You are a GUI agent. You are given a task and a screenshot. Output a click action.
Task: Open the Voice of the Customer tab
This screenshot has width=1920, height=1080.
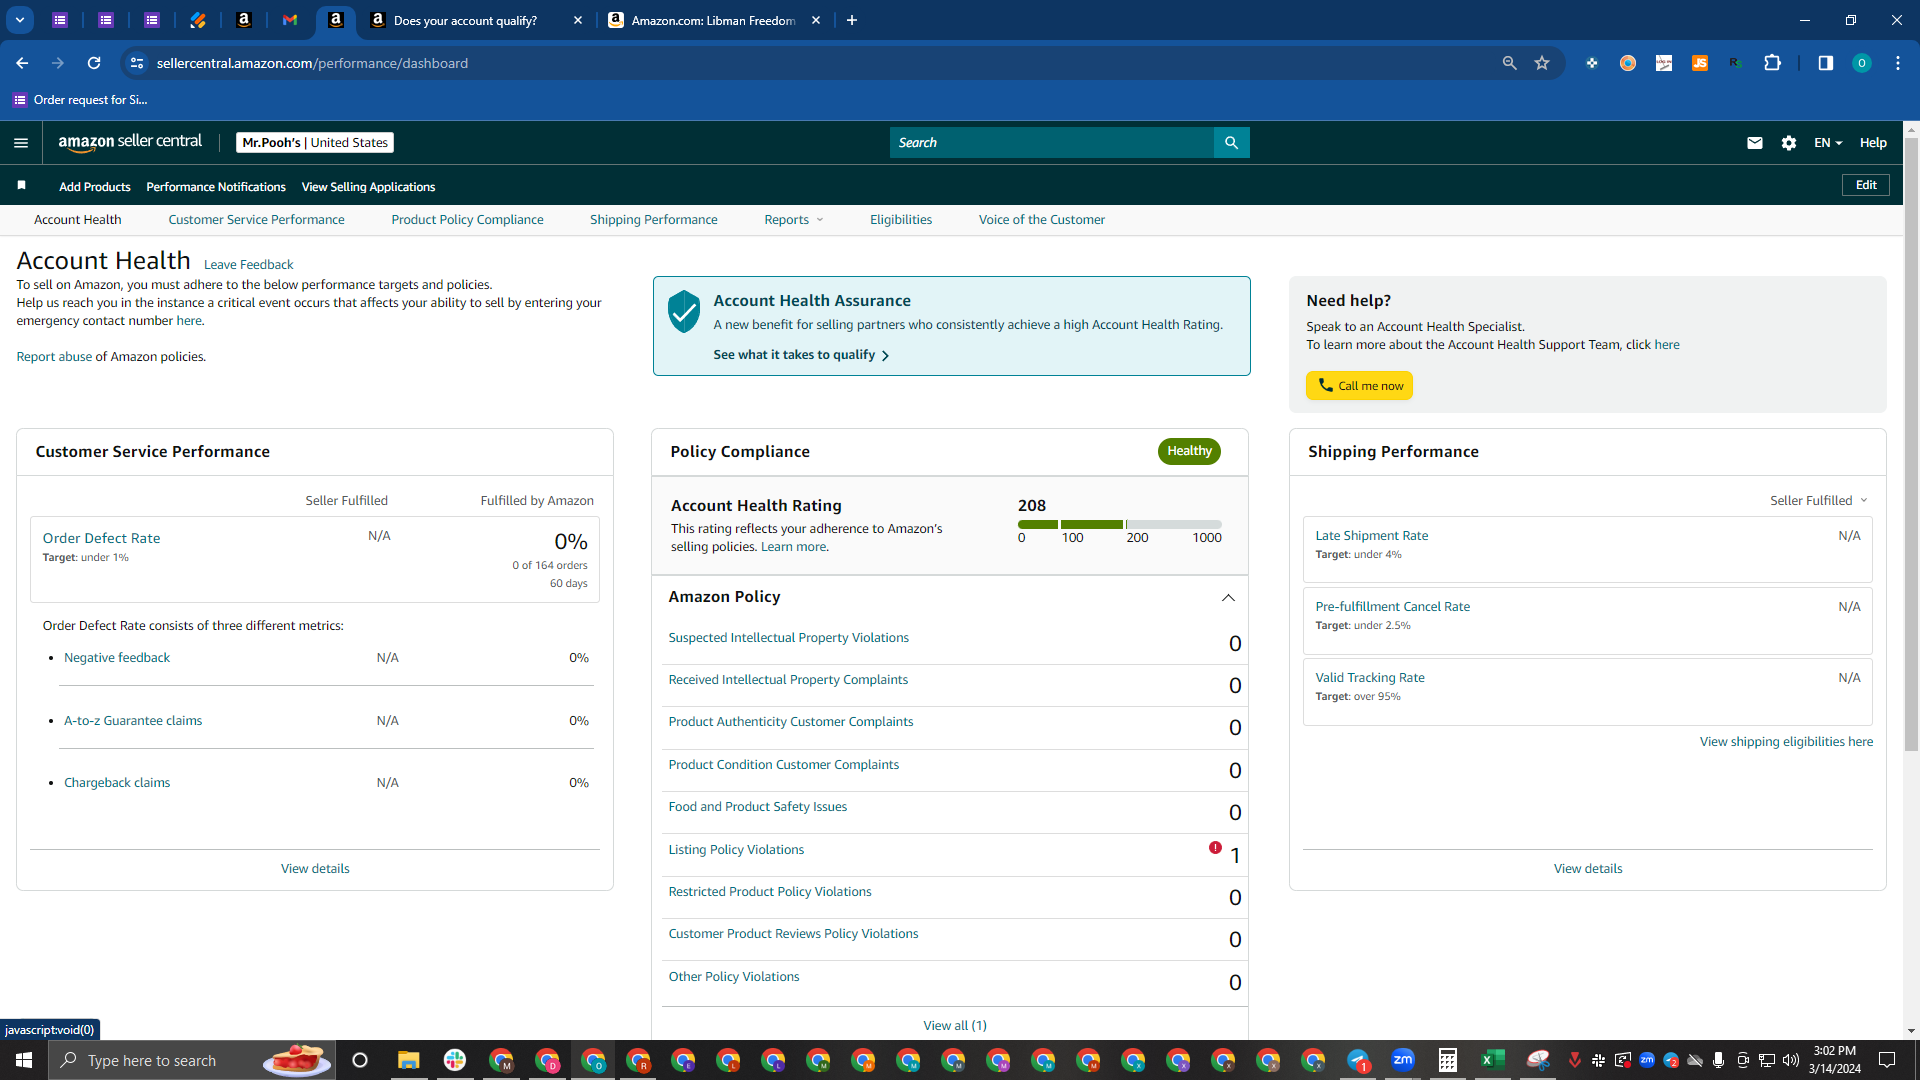(1041, 220)
